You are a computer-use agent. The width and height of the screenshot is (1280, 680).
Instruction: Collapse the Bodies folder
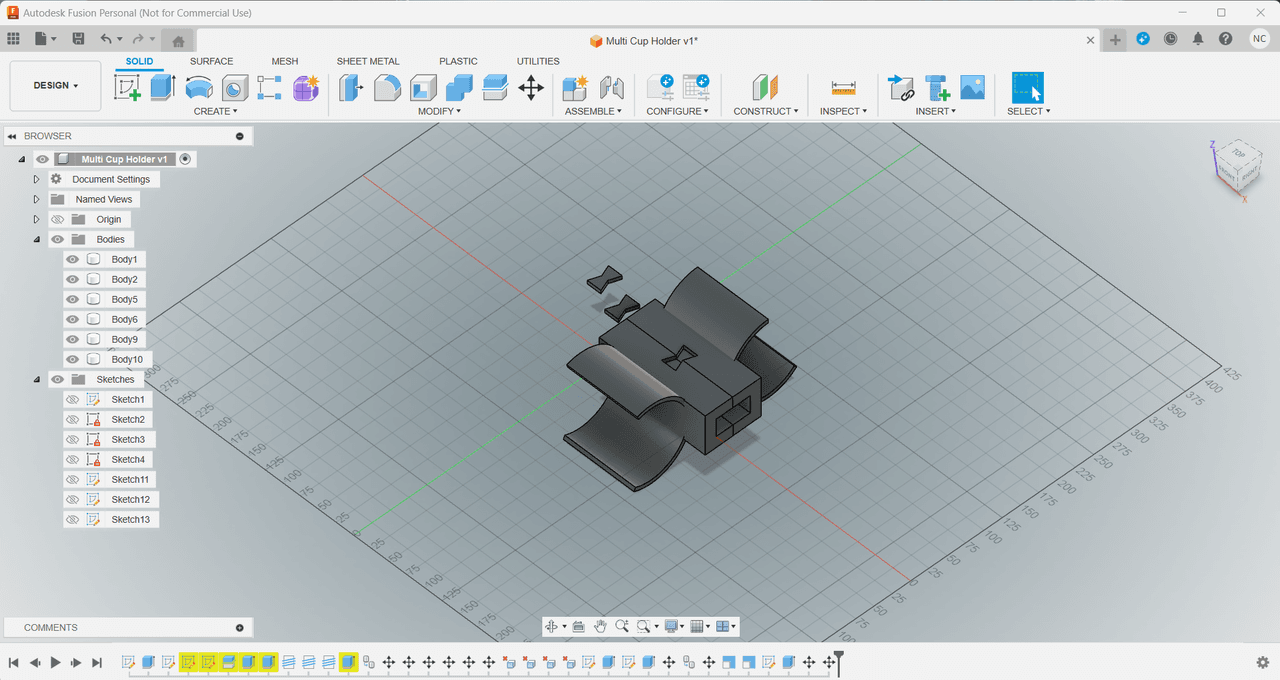click(x=37, y=239)
